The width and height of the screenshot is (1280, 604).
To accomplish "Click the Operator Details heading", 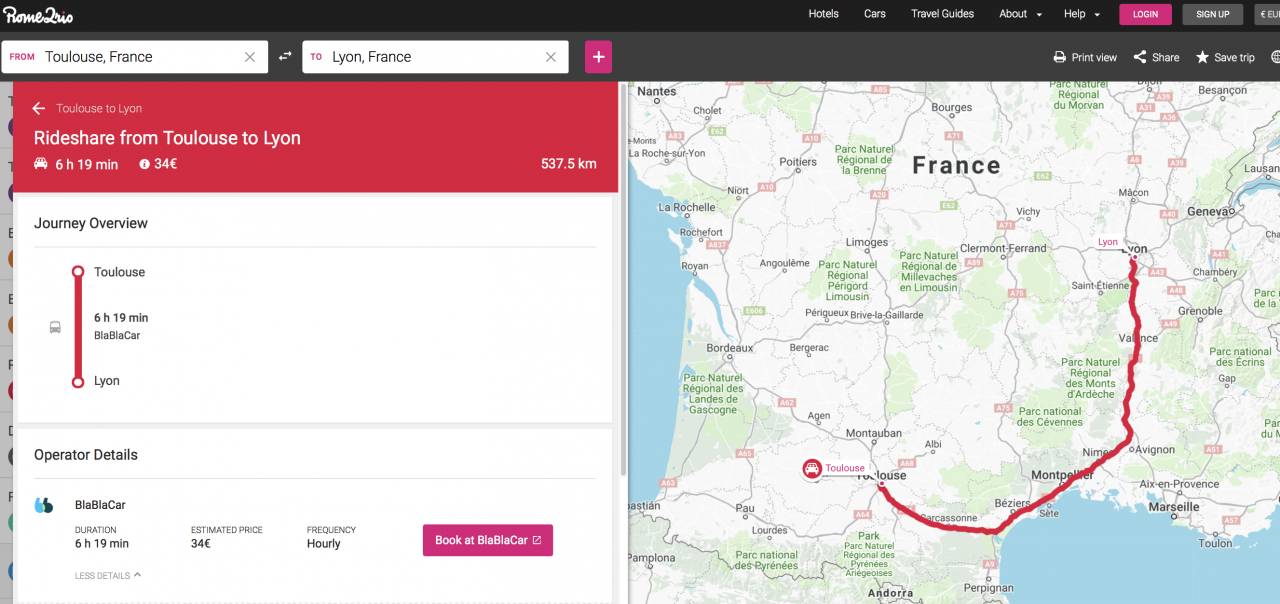I will [86, 454].
